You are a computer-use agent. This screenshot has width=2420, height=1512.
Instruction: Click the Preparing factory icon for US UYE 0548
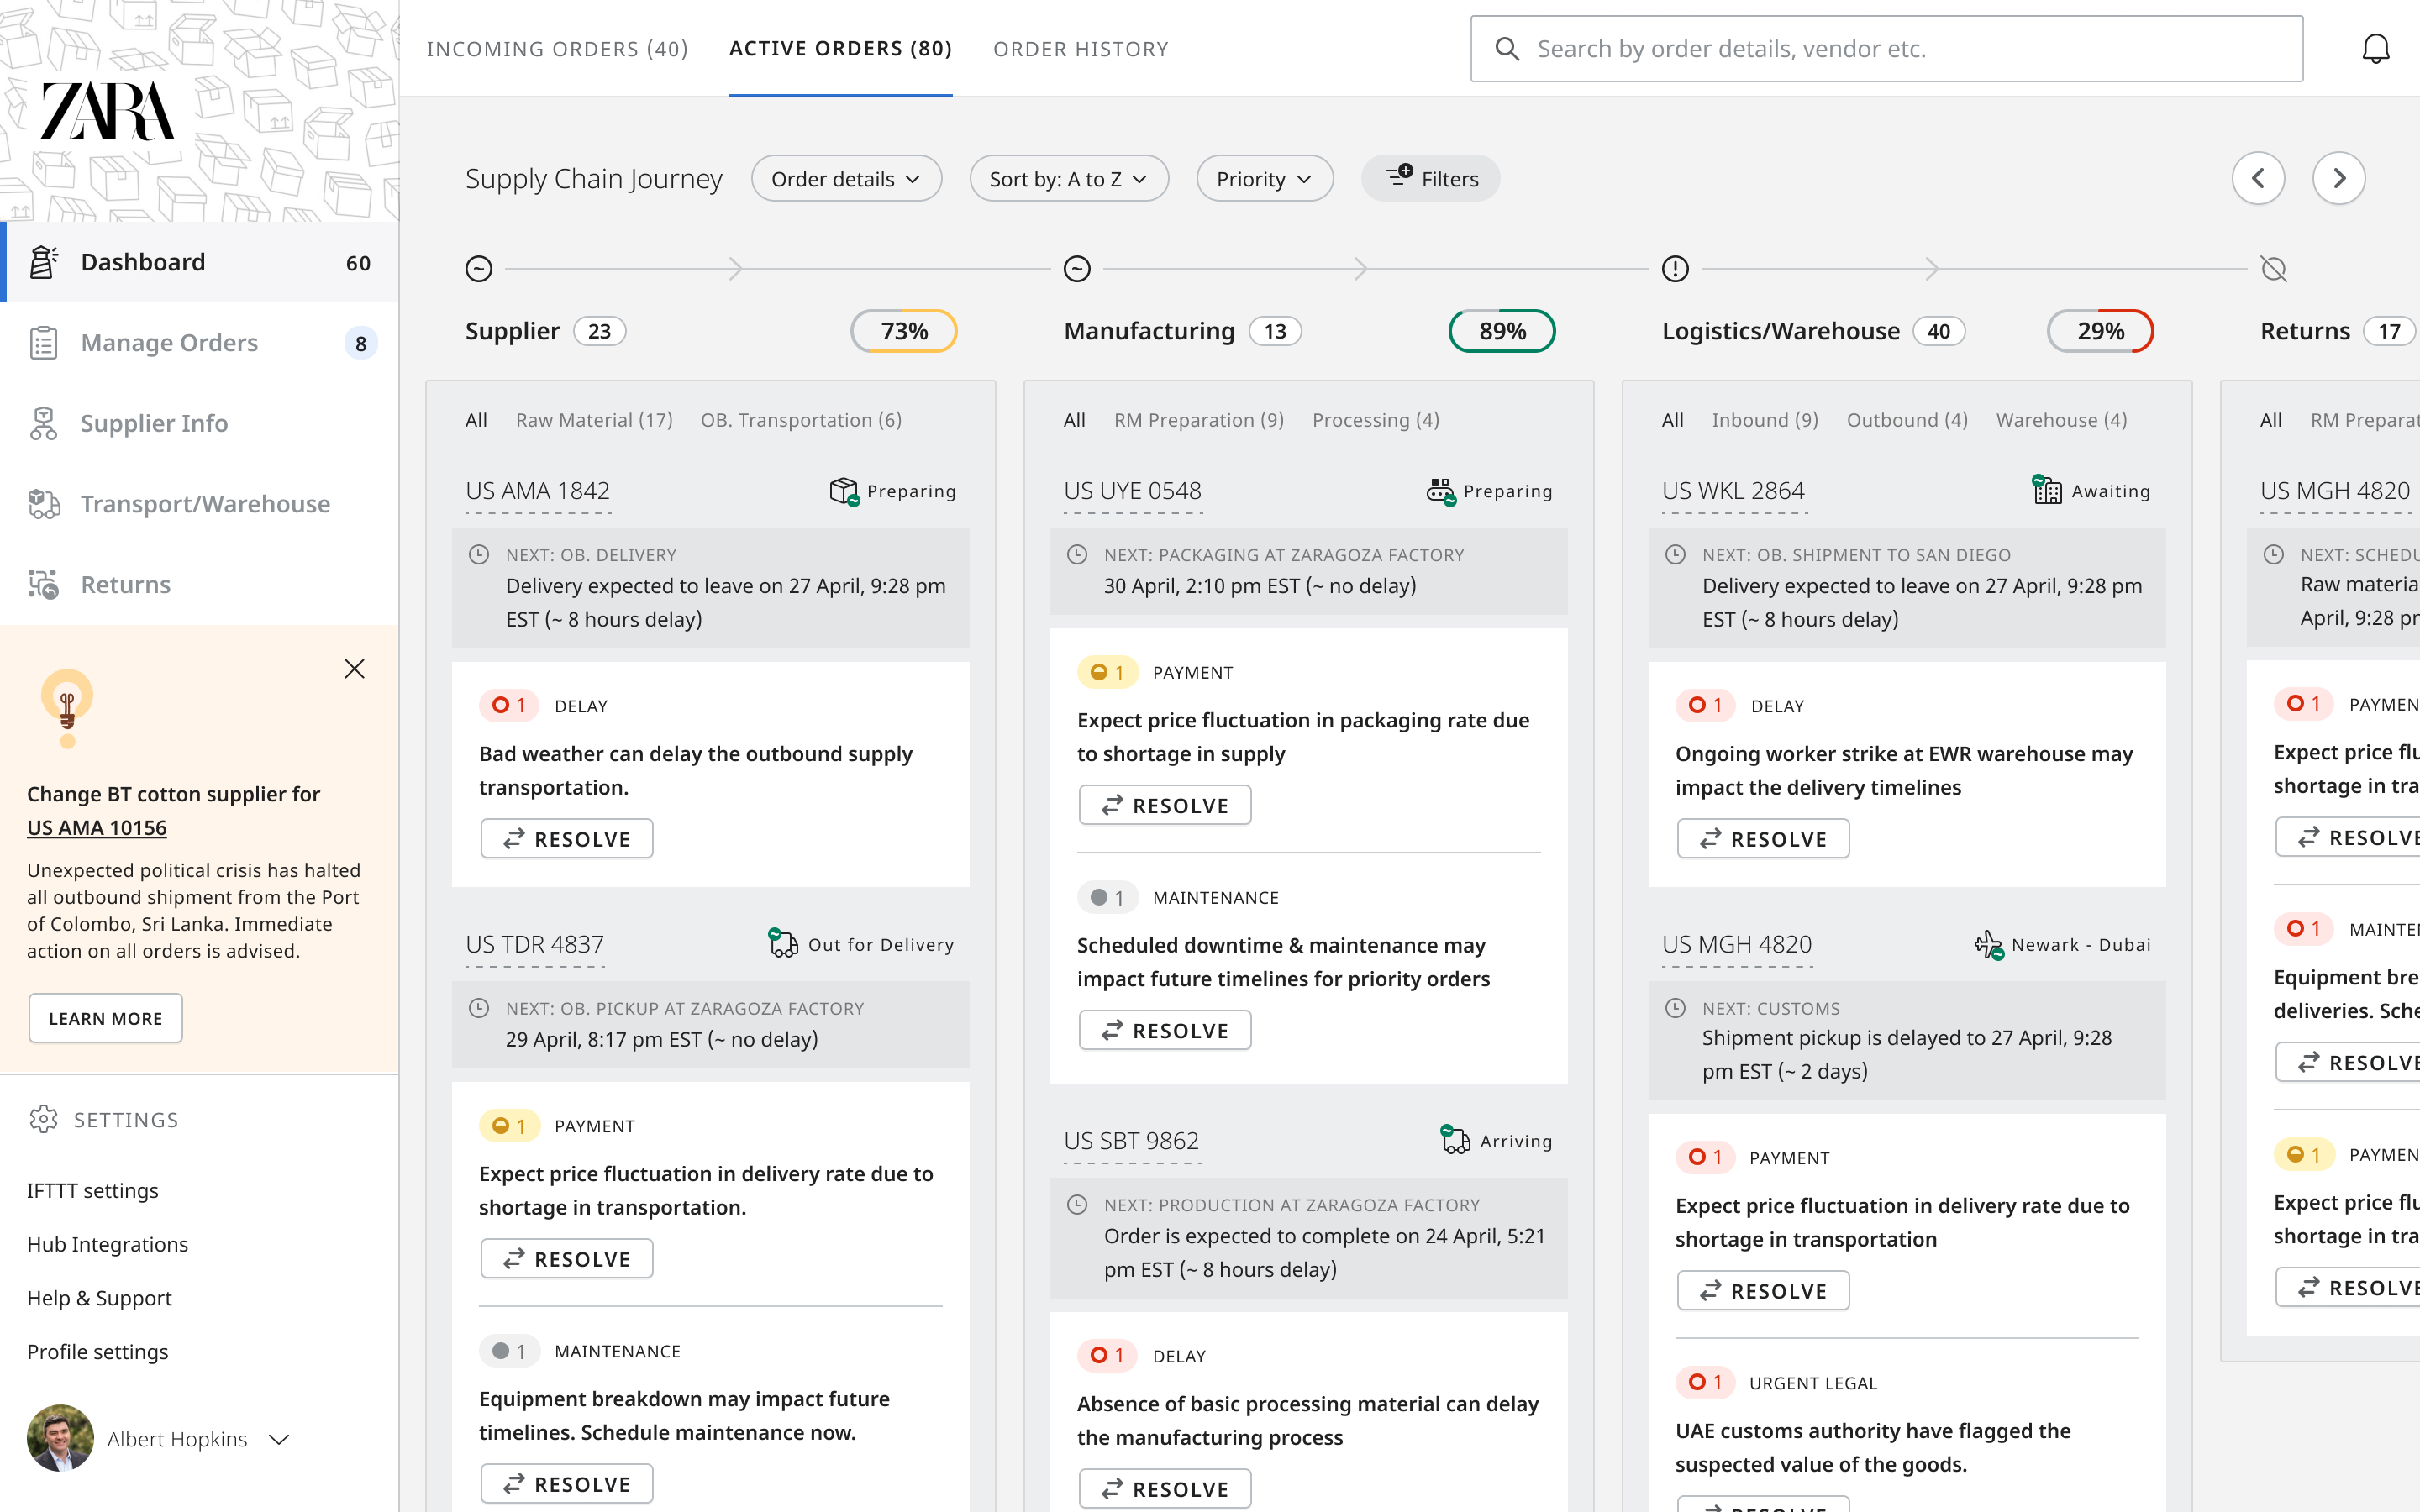(1441, 491)
